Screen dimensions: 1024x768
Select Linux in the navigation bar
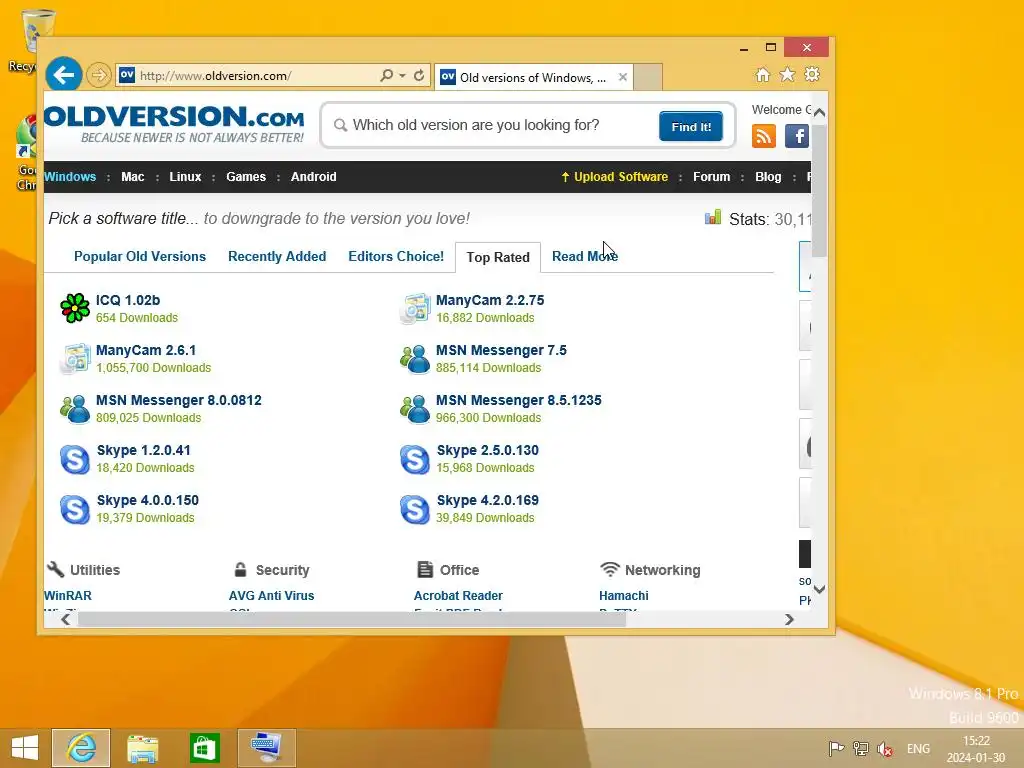click(x=185, y=177)
